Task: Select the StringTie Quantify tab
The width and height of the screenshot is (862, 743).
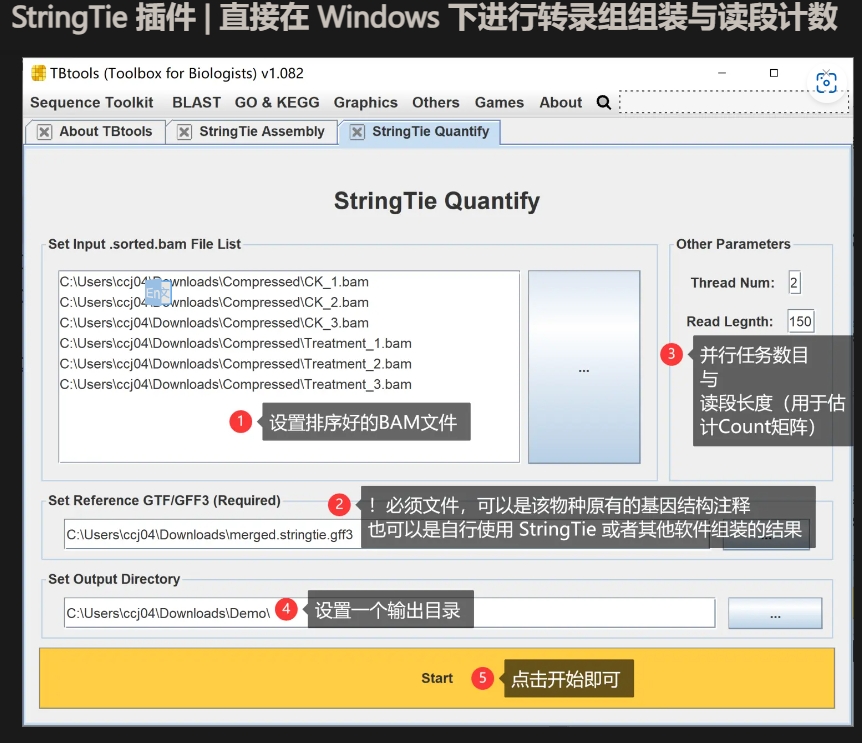Action: click(430, 131)
